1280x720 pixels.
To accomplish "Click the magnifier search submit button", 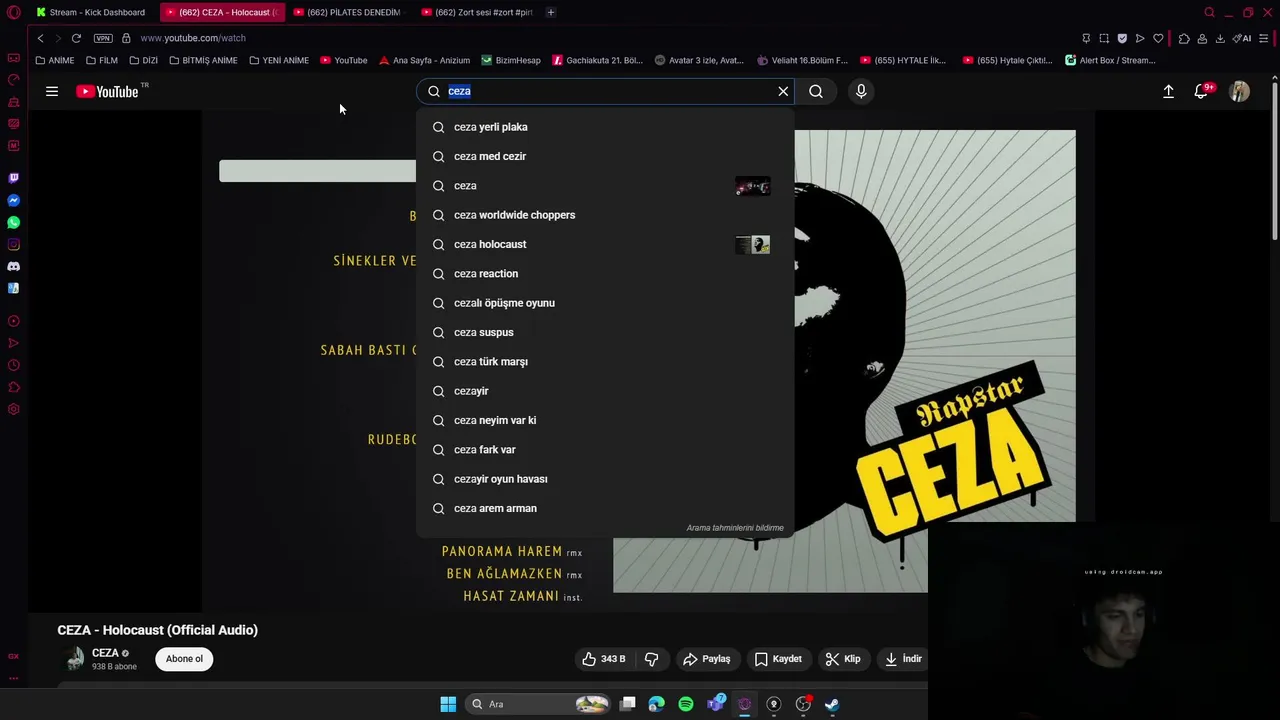I will point(816,91).
